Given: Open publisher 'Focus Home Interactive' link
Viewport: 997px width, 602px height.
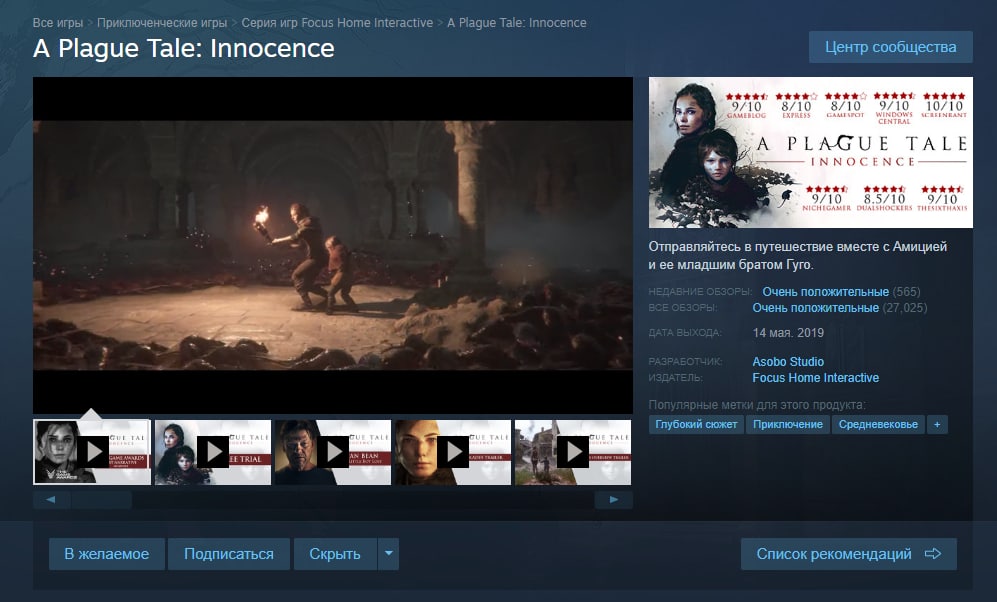Looking at the screenshot, I should point(815,378).
